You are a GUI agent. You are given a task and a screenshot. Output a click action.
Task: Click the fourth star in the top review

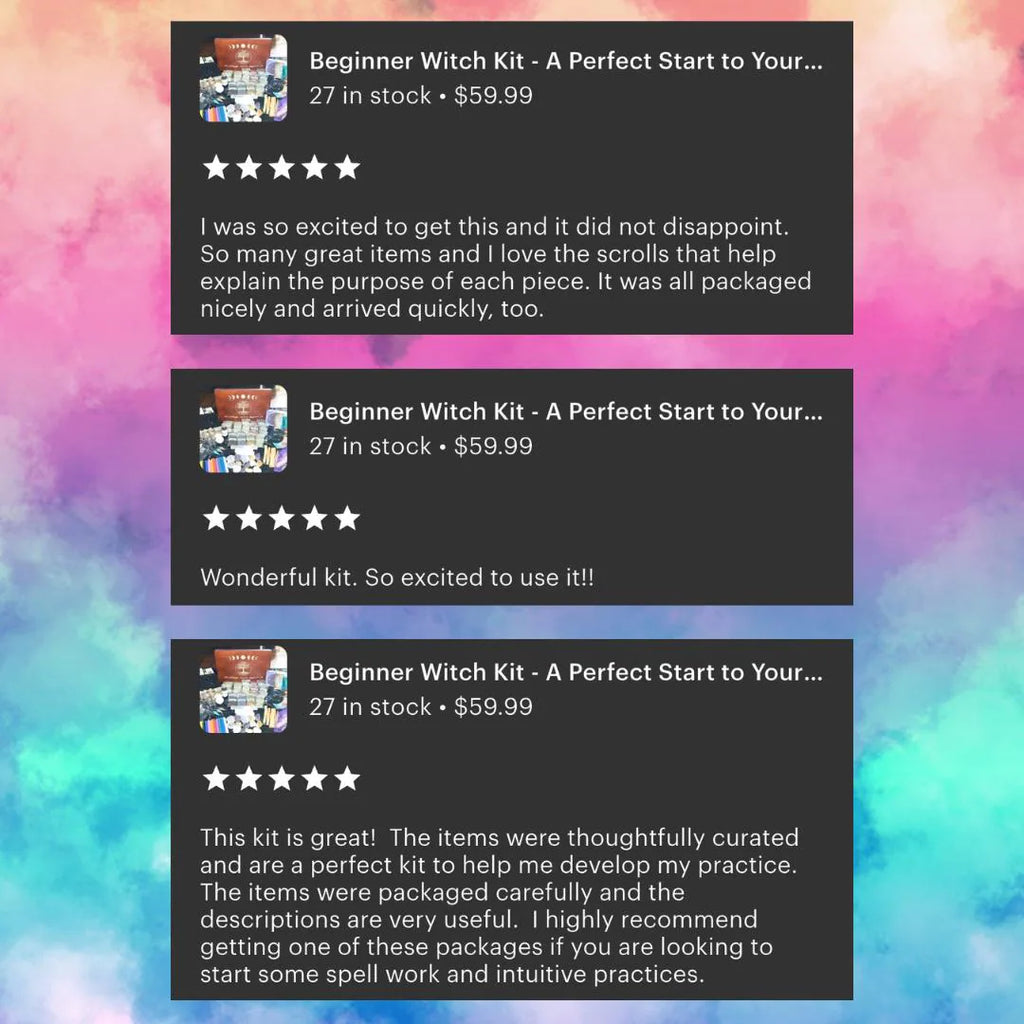(x=314, y=167)
